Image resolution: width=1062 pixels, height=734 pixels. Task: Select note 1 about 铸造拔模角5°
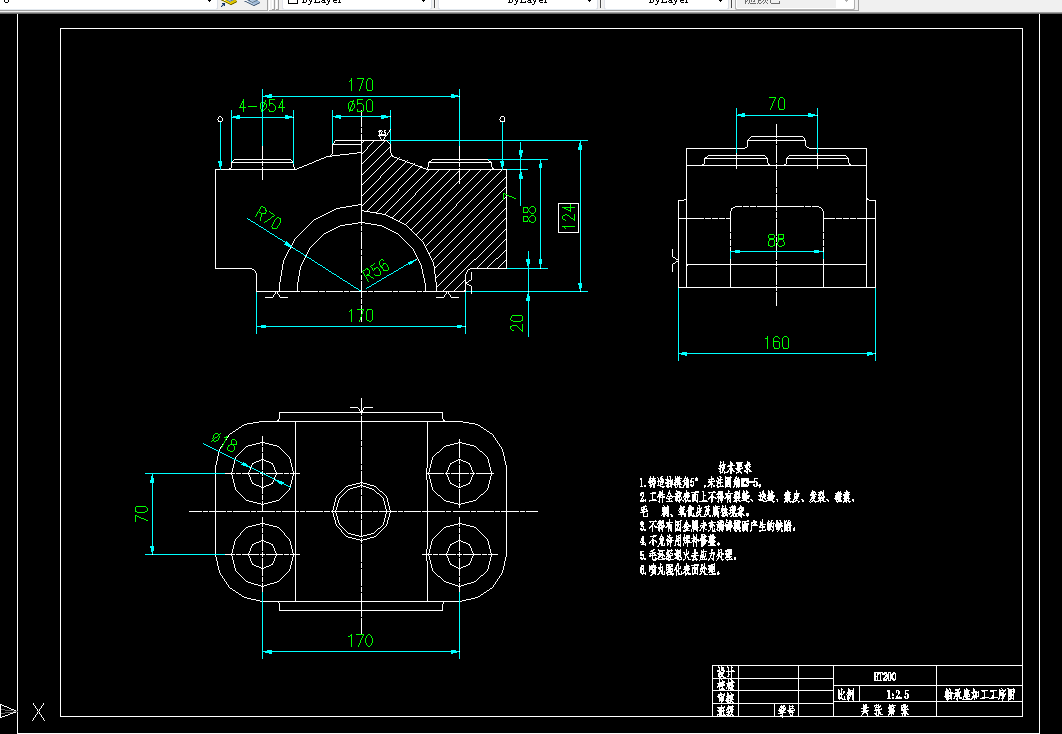[x=702, y=483]
